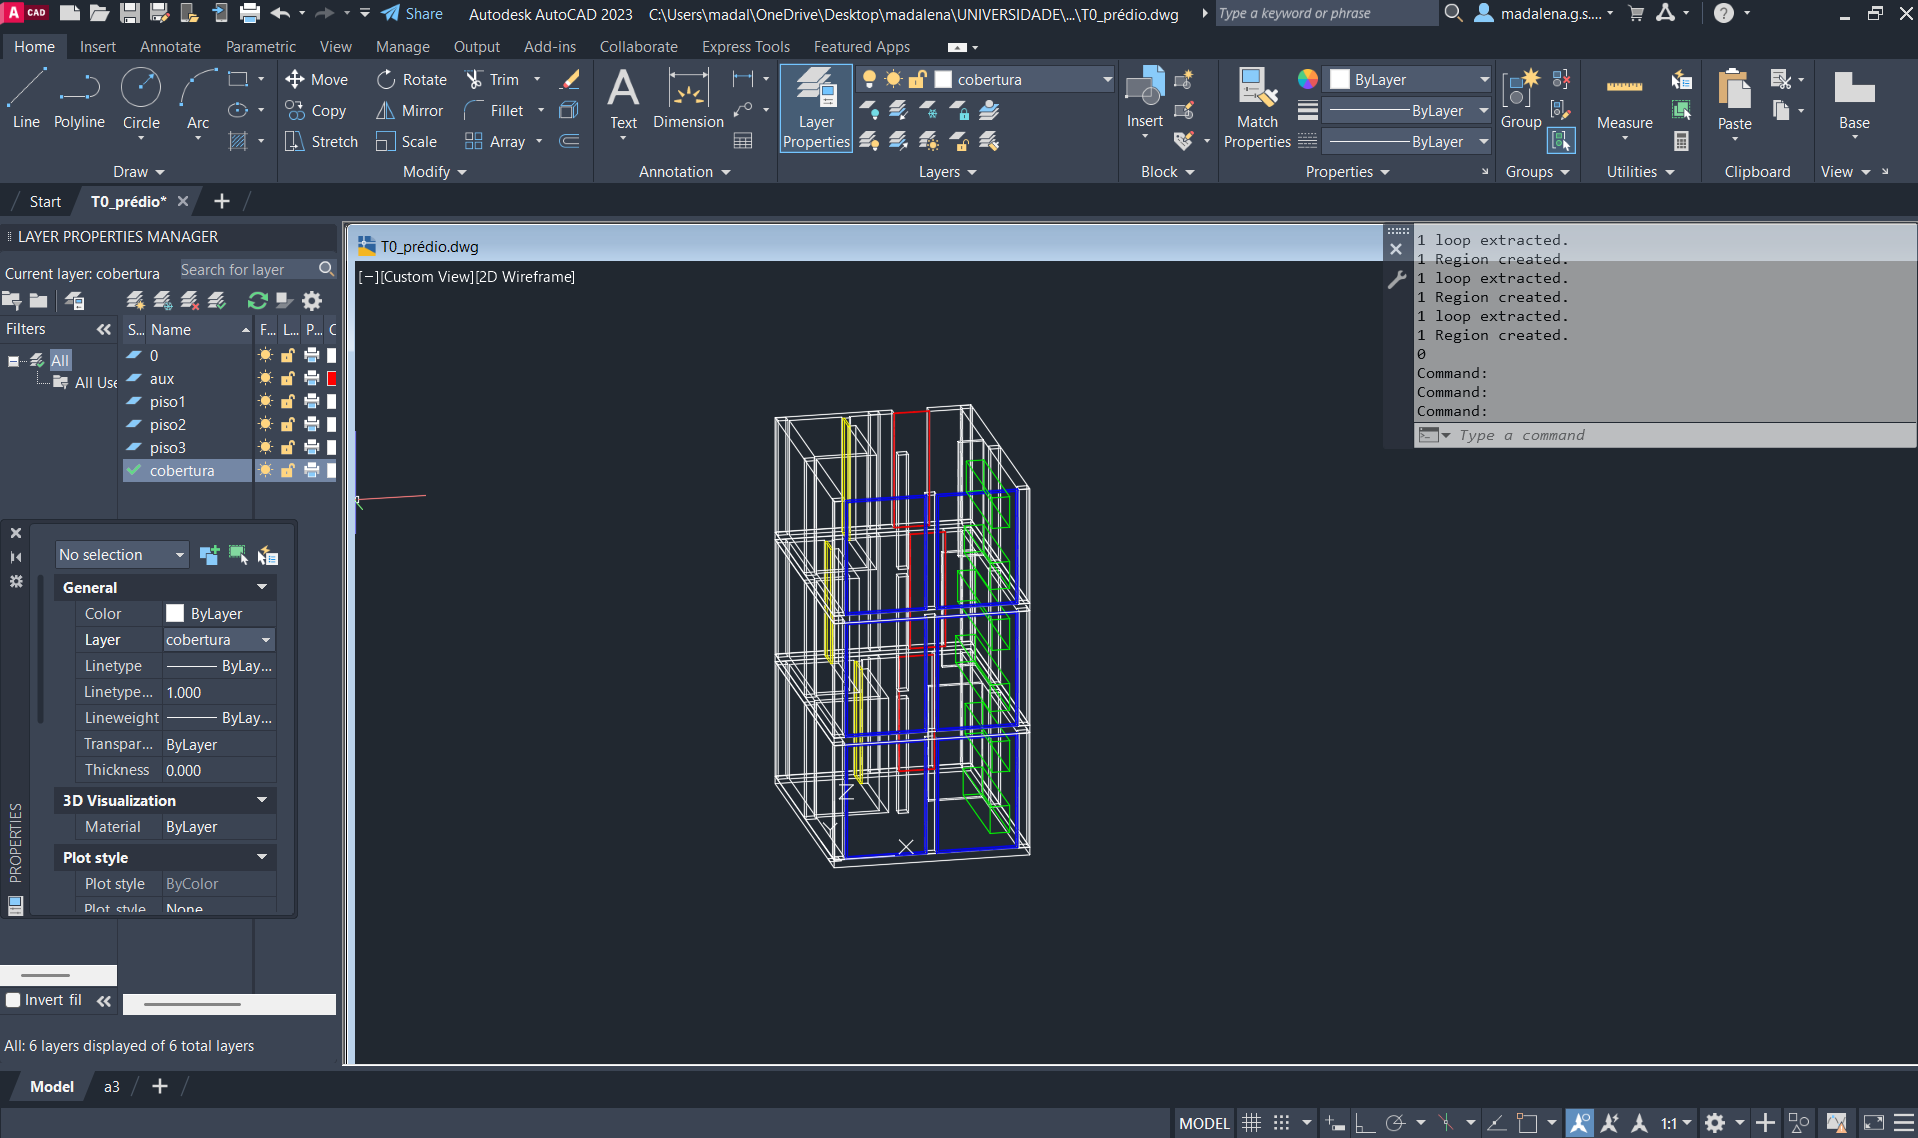The height and width of the screenshot is (1138, 1918).
Task: Toggle the Invert filter checkbox
Action: 13,1000
